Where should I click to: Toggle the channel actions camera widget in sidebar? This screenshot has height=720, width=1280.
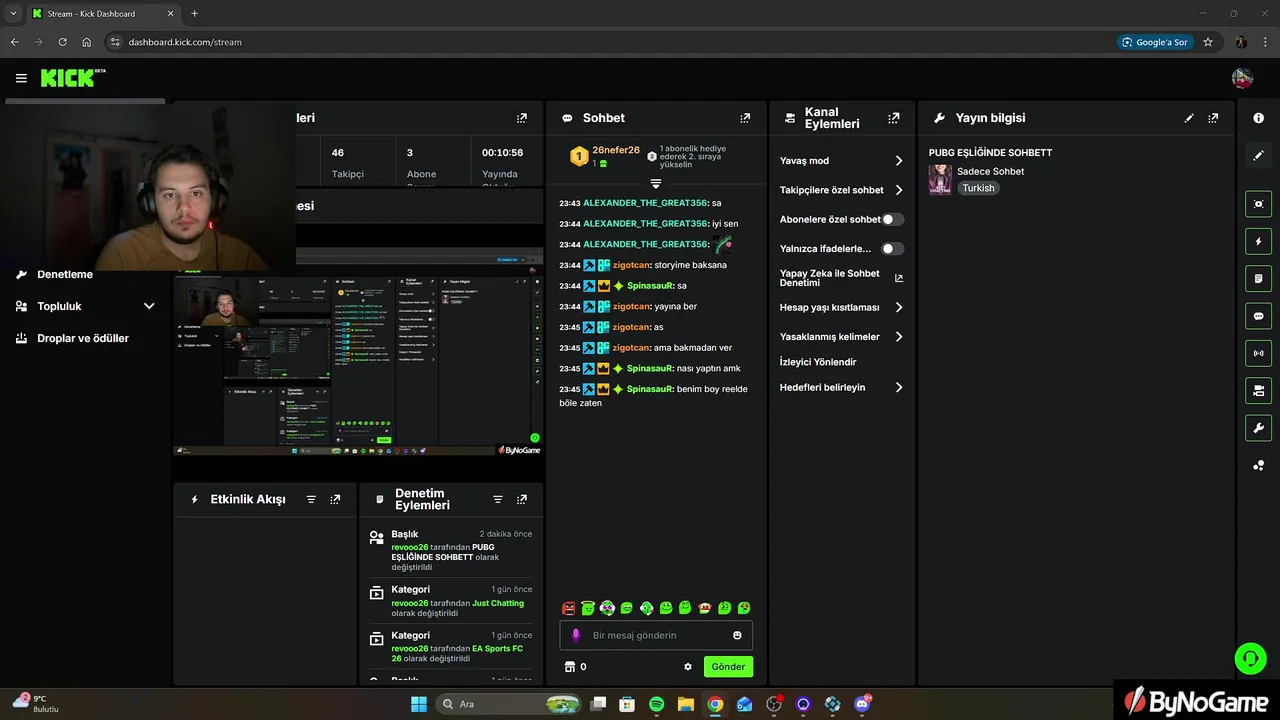pos(1259,390)
